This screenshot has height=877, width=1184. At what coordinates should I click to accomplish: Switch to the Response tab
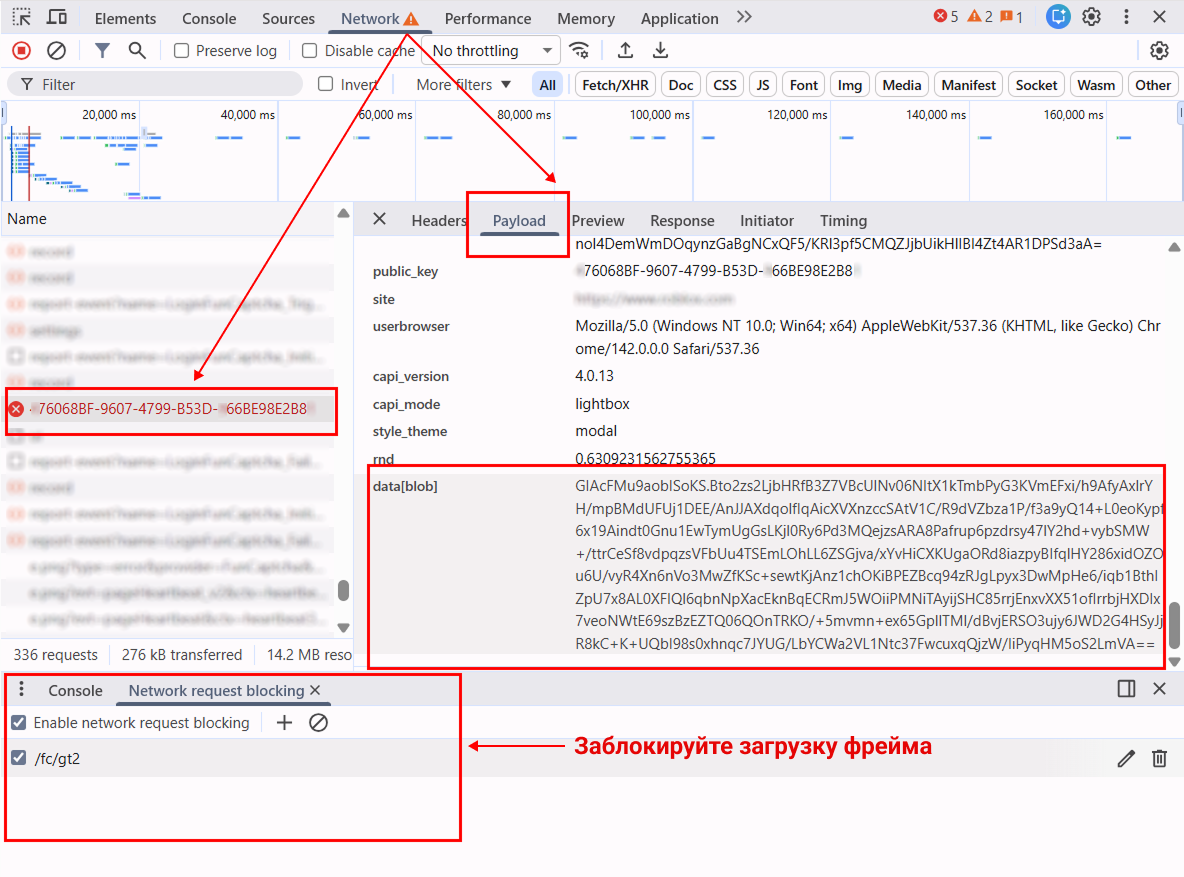[x=682, y=221]
